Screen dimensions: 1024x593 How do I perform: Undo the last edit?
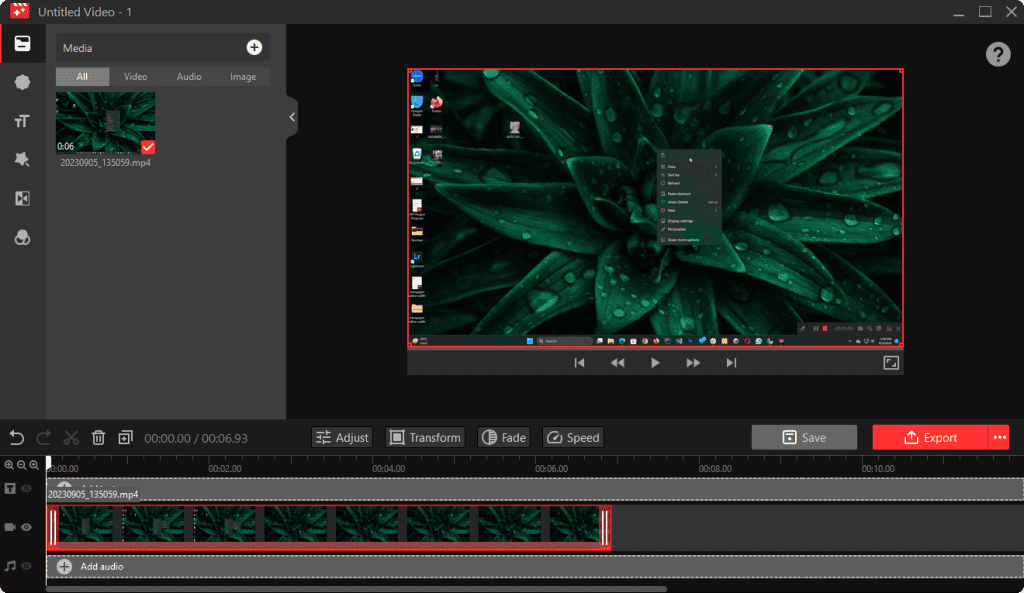15,437
